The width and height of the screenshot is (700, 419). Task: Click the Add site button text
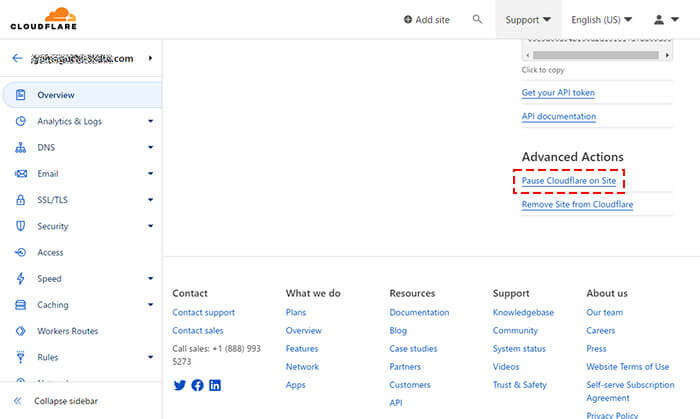[432, 20]
